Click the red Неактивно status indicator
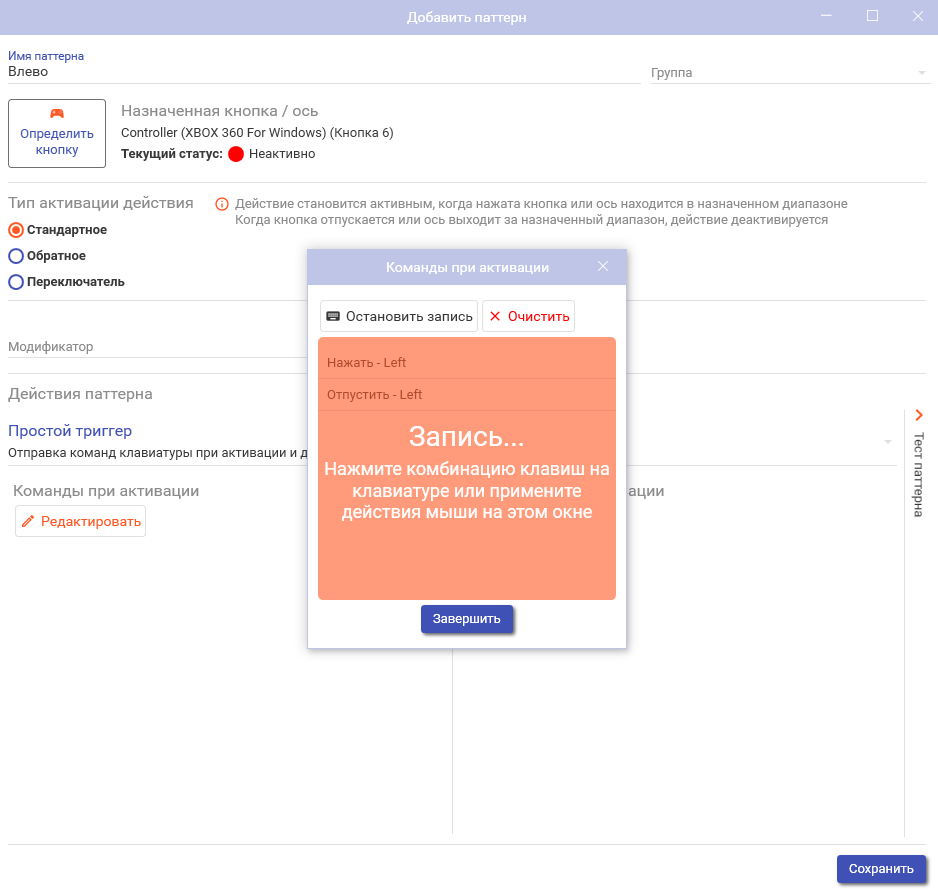 click(x=236, y=154)
